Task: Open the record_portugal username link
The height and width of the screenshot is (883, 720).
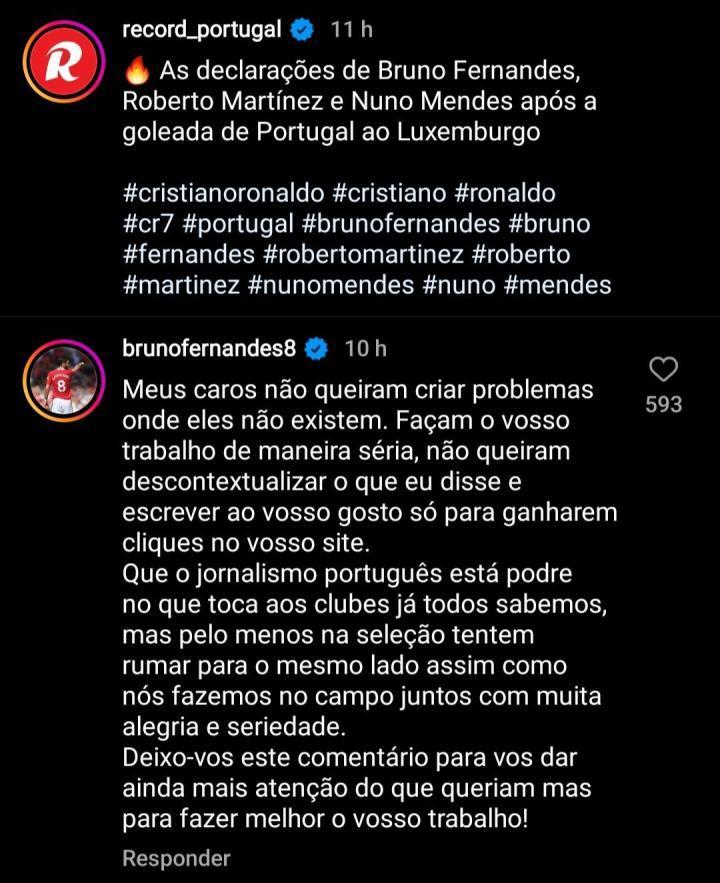Action: tap(201, 30)
